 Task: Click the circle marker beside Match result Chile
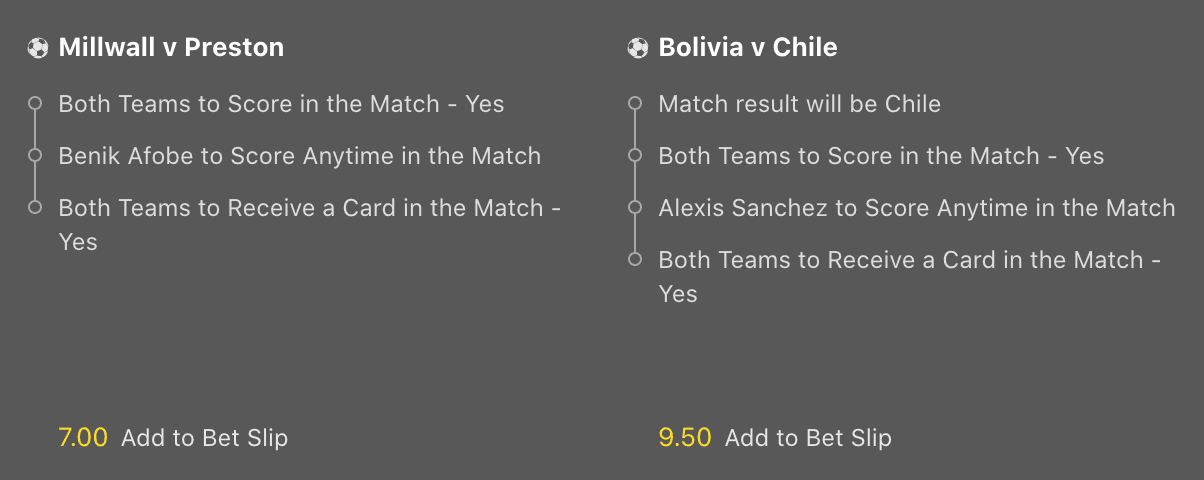pyautogui.click(x=635, y=103)
